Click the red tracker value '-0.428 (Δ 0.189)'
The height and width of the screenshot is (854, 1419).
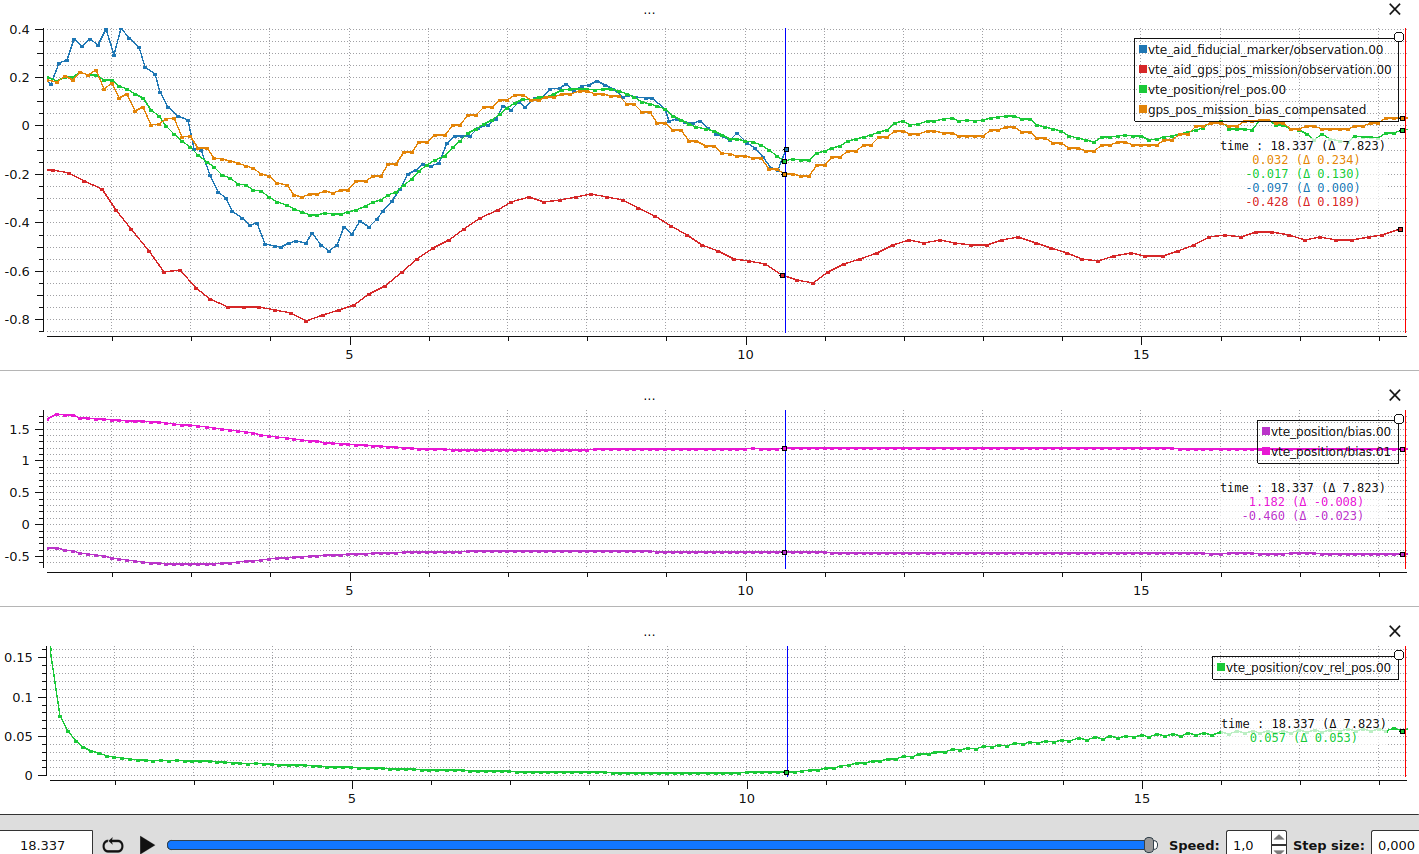(1302, 202)
